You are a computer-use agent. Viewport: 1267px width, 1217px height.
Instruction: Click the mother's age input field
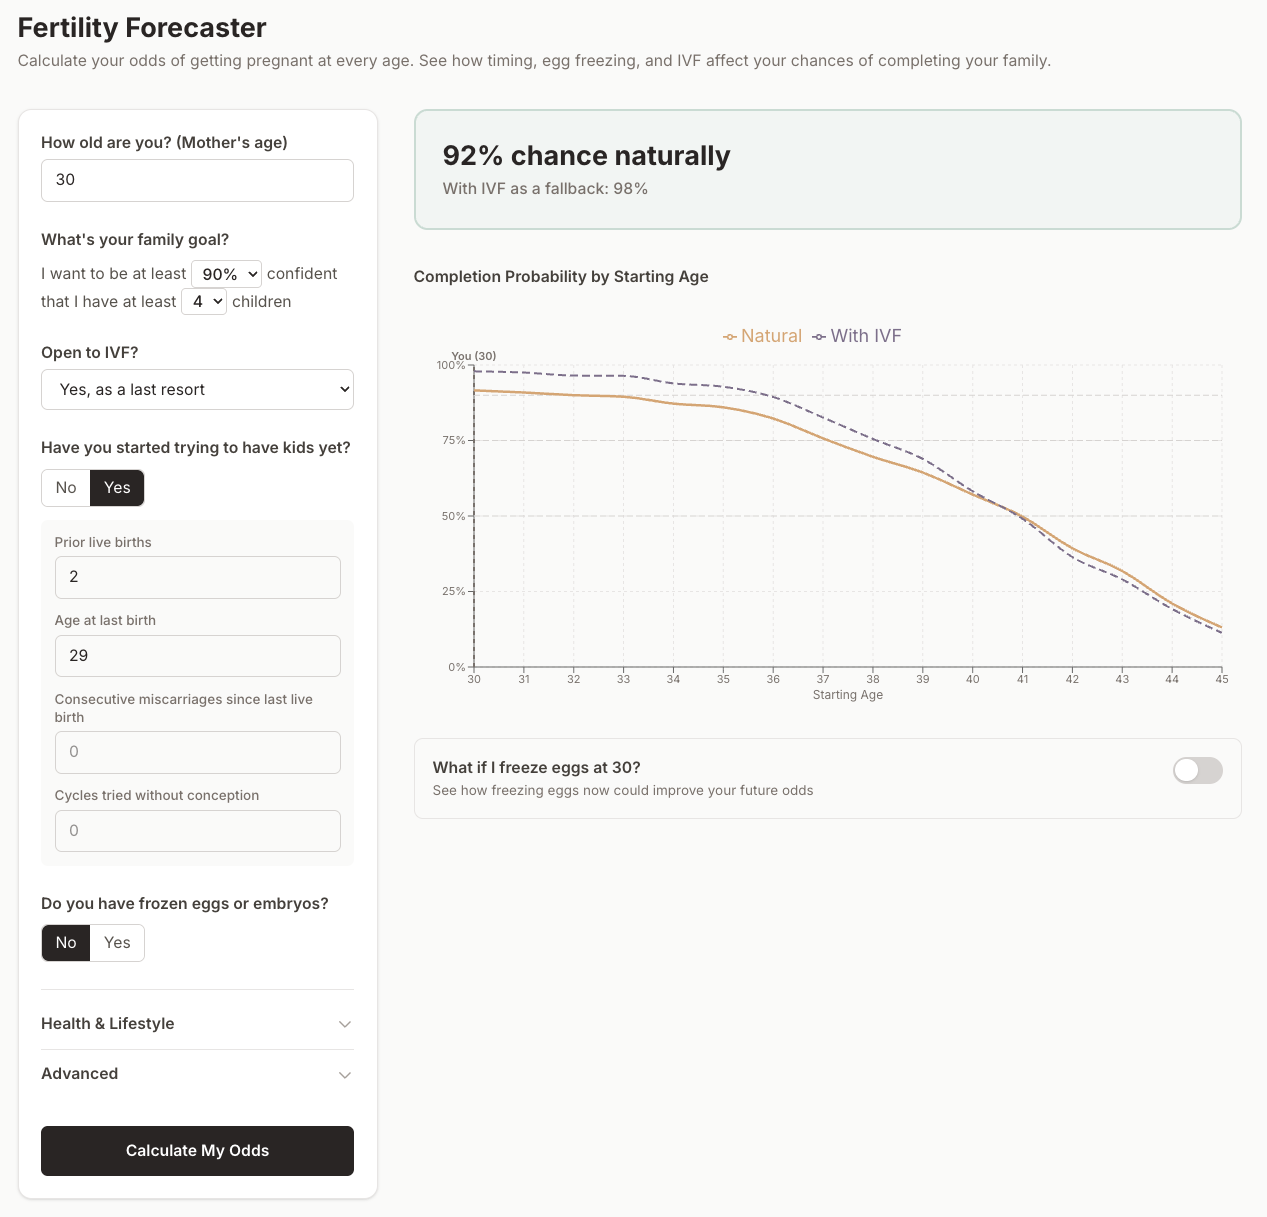point(197,180)
